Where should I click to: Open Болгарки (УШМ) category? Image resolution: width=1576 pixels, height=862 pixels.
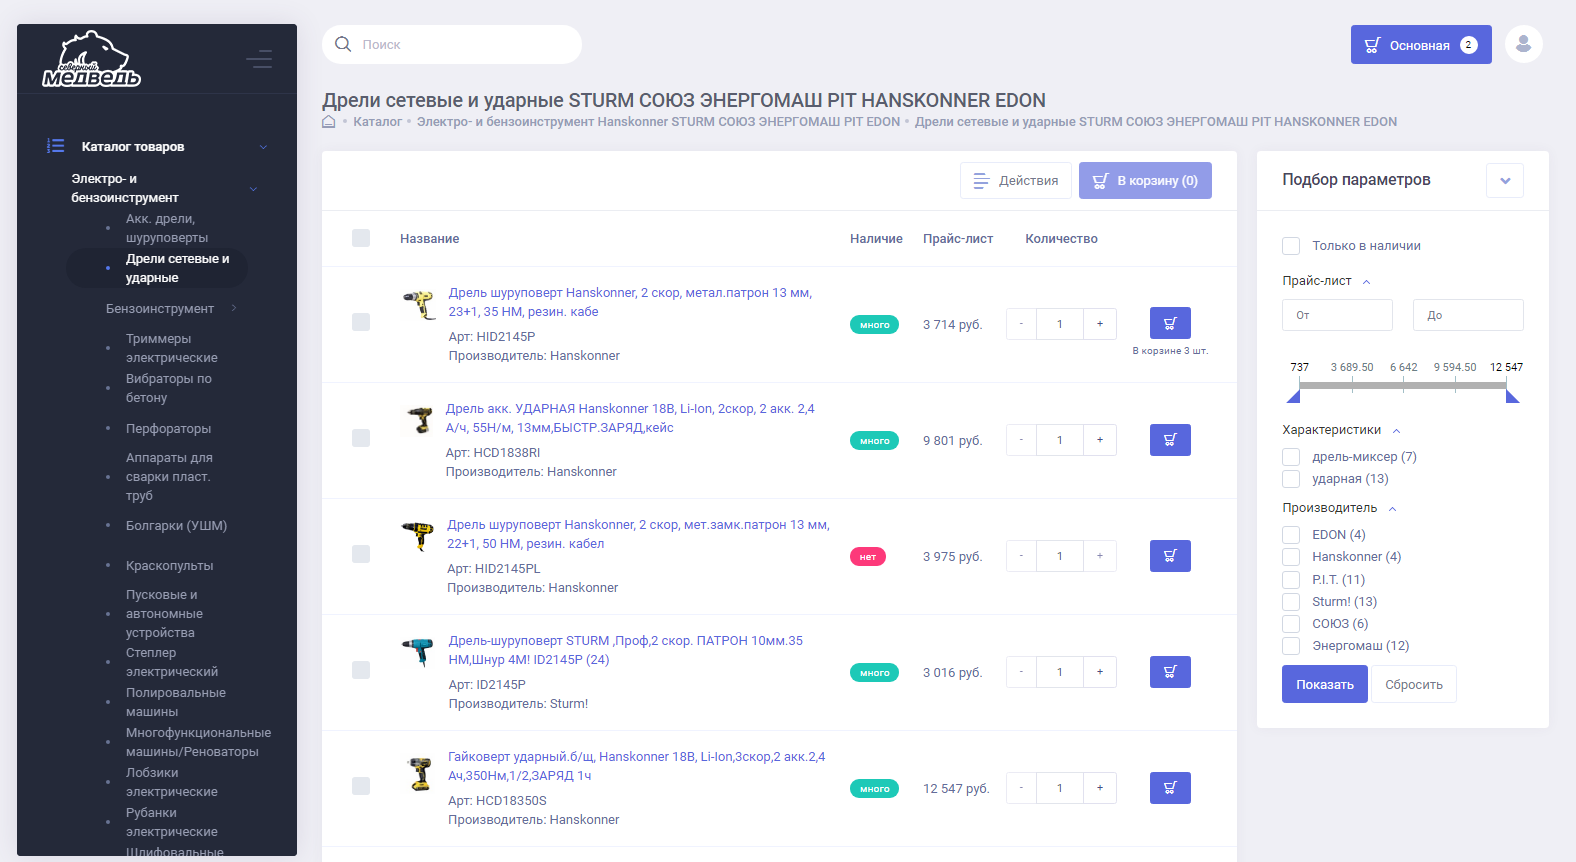(x=176, y=526)
